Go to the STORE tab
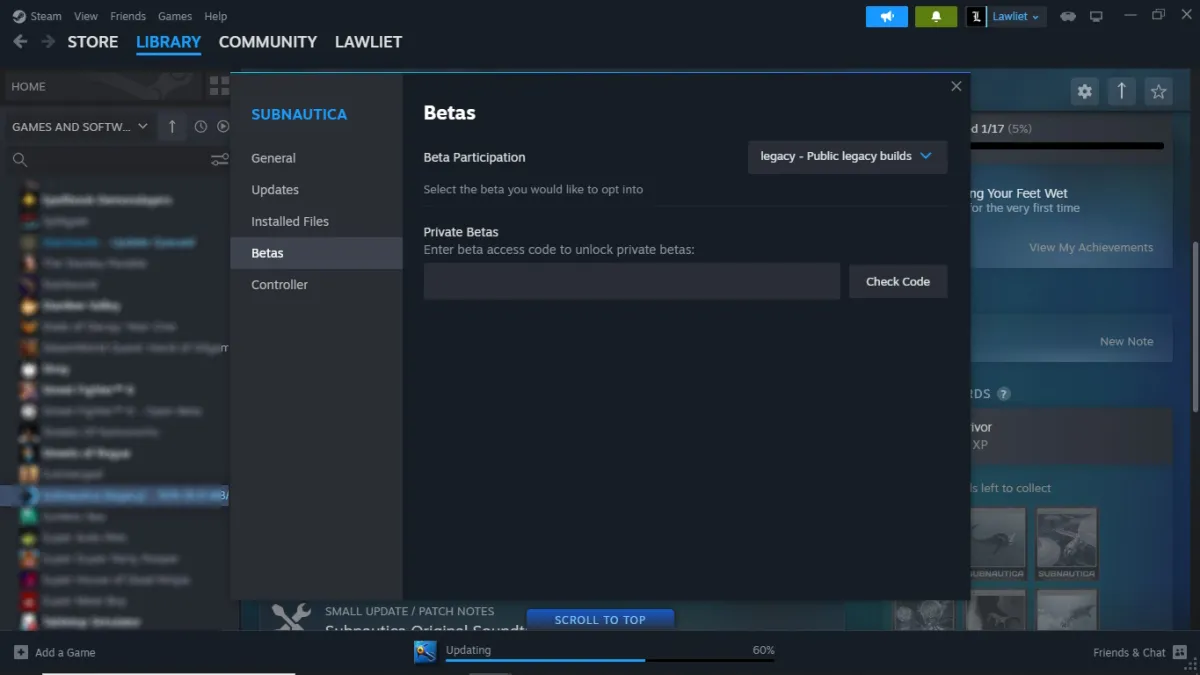The image size is (1200, 675). 93,42
